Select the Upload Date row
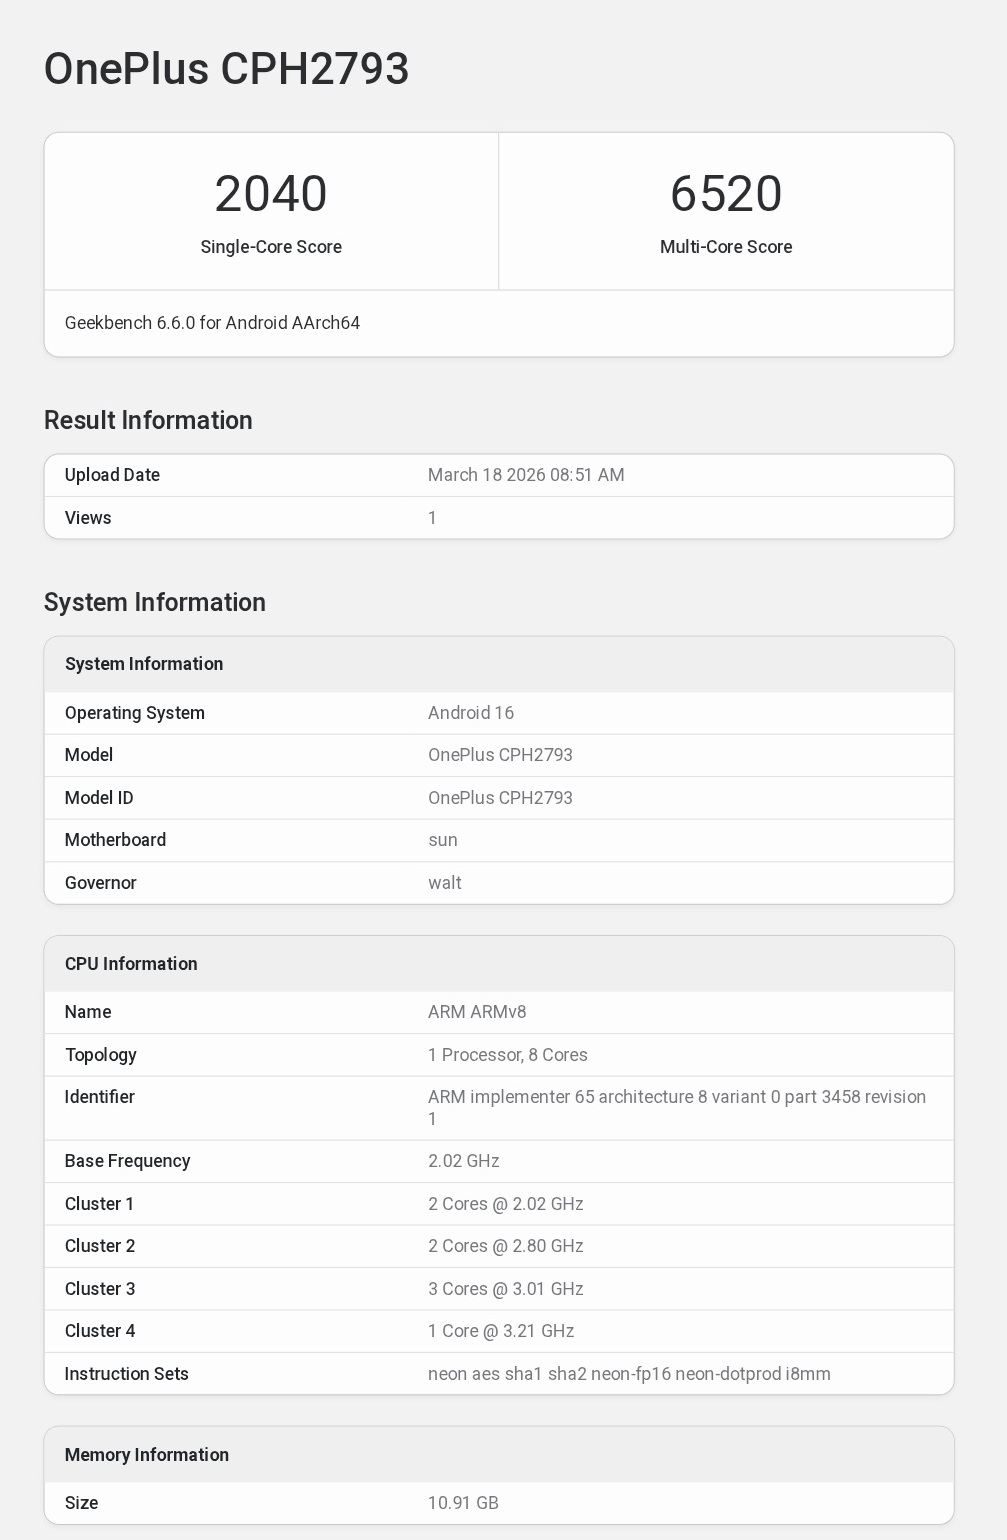This screenshot has height=1540, width=1007. tap(111, 475)
